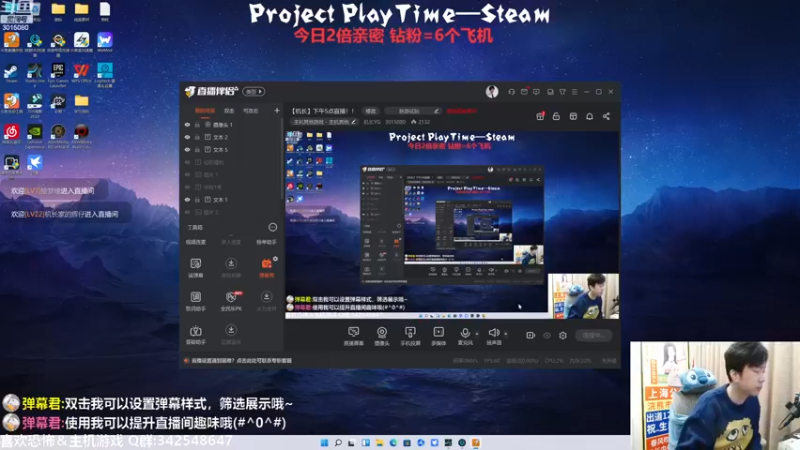Toggle lock on 文本 1 source
Viewport: 800px width, 450px height.
coord(197,199)
